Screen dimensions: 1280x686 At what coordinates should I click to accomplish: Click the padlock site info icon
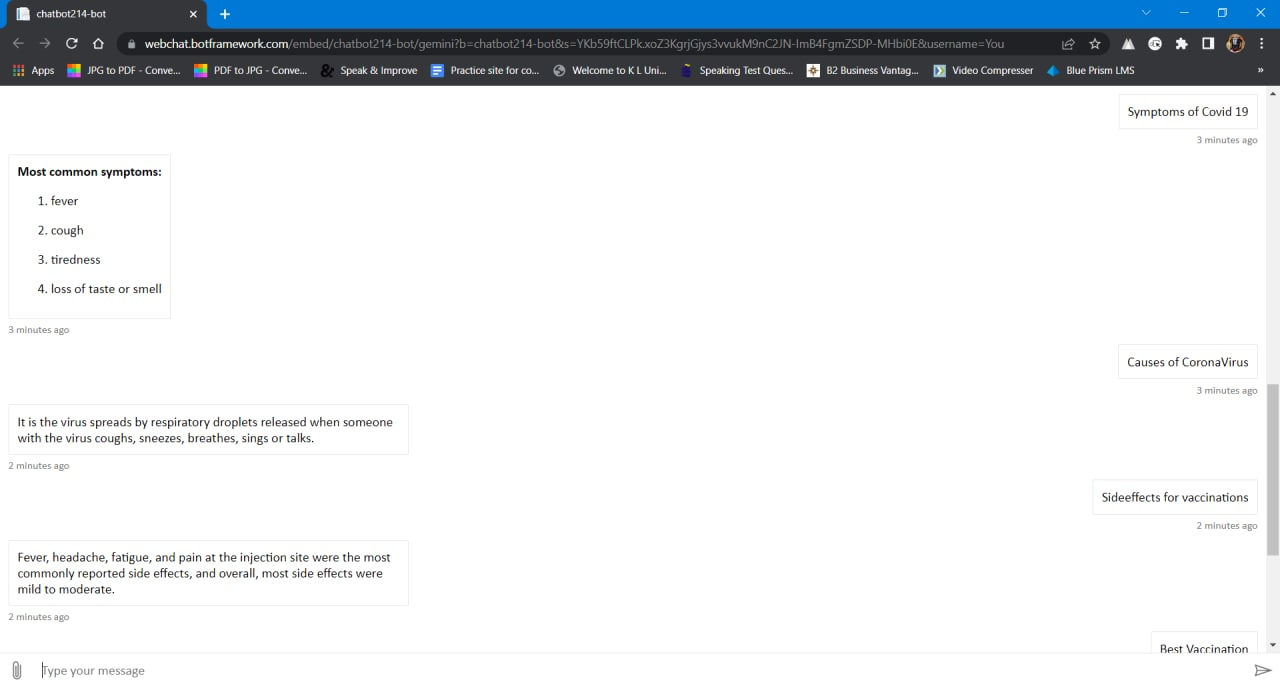point(131,44)
